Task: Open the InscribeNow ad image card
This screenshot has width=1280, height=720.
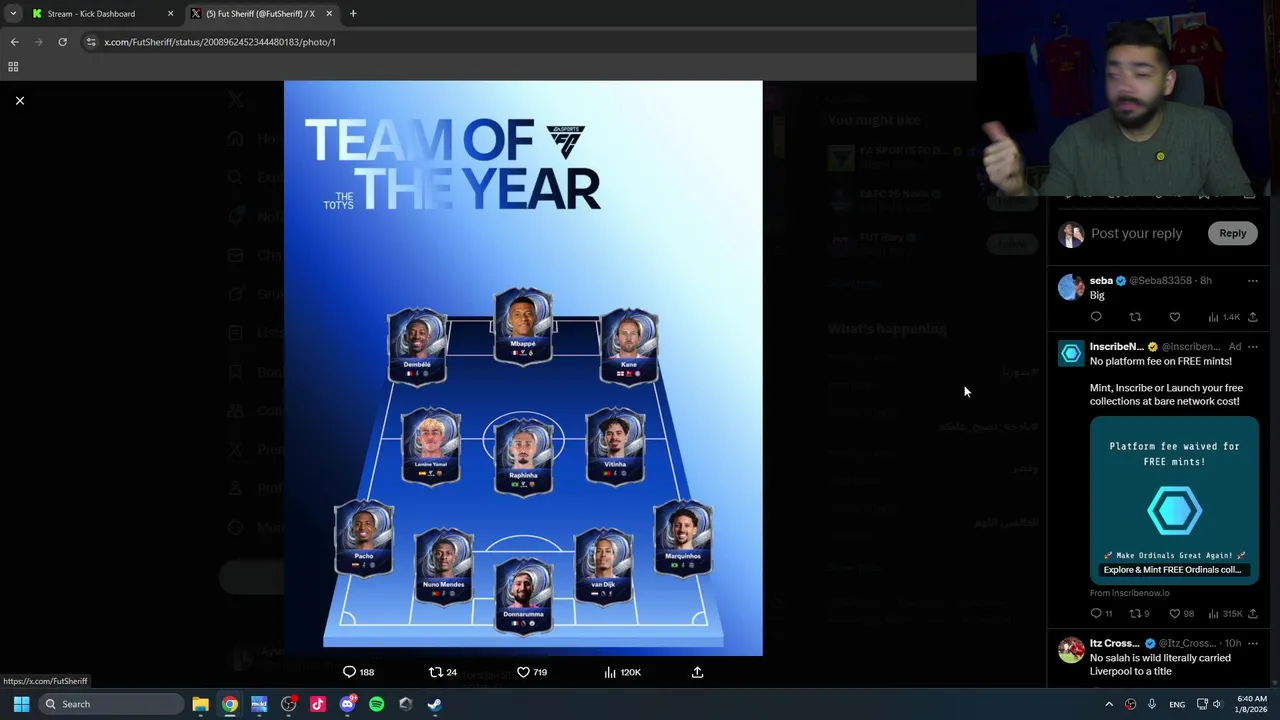Action: click(1174, 501)
